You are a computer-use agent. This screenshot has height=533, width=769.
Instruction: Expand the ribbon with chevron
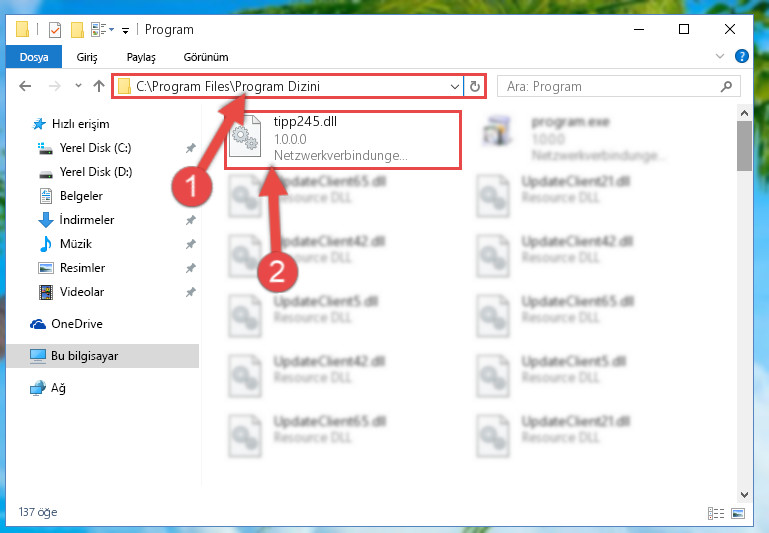[x=719, y=56]
